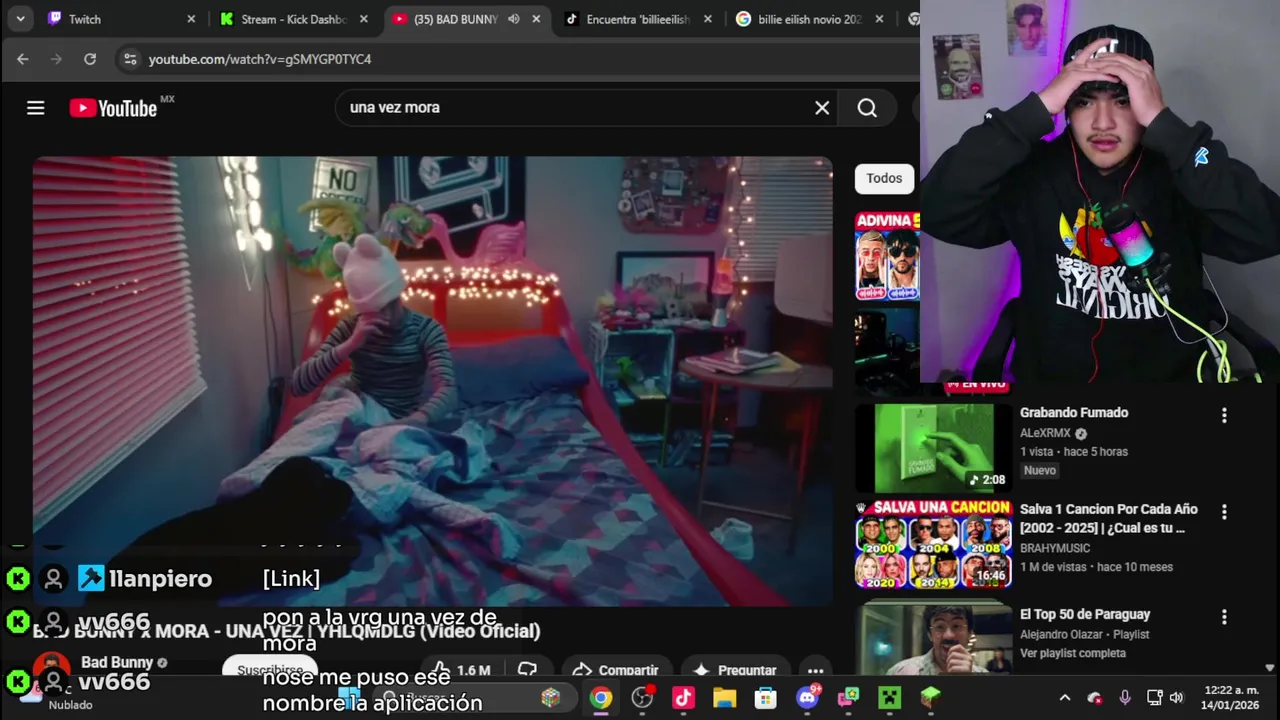Run search with the magnifier button
1280x720 pixels.
point(867,108)
